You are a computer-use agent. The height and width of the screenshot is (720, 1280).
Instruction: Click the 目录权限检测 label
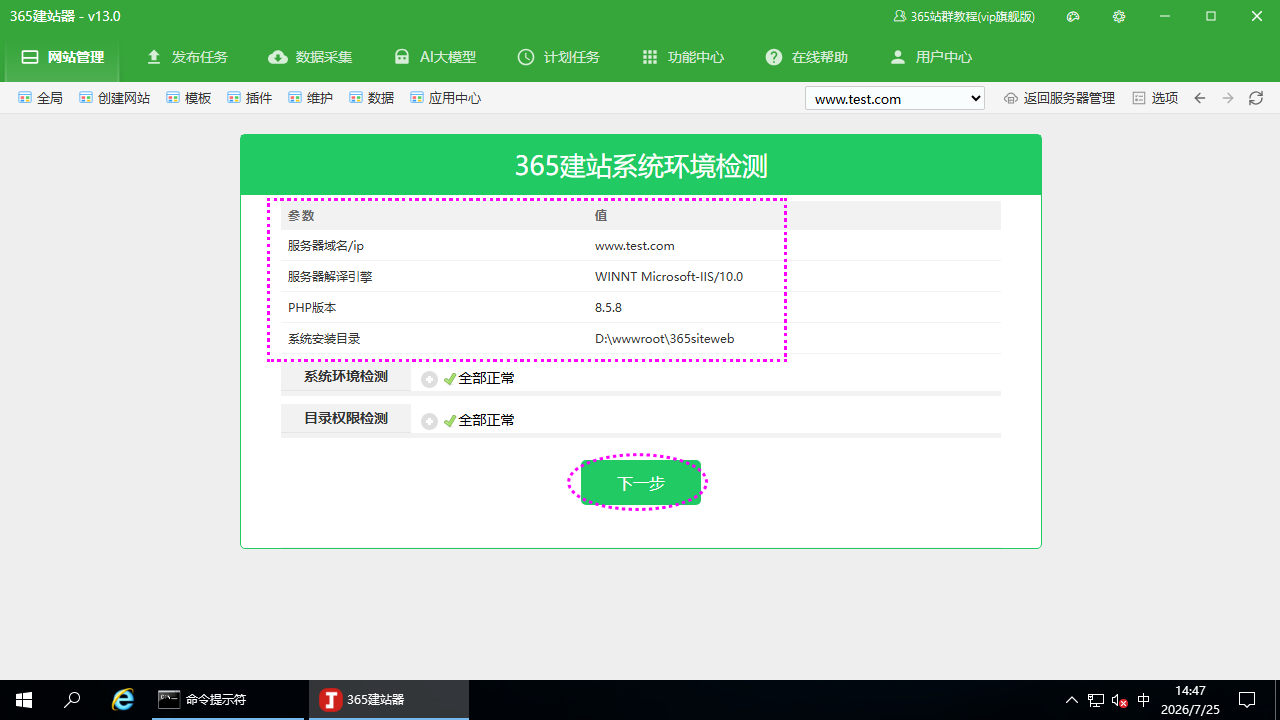(346, 418)
